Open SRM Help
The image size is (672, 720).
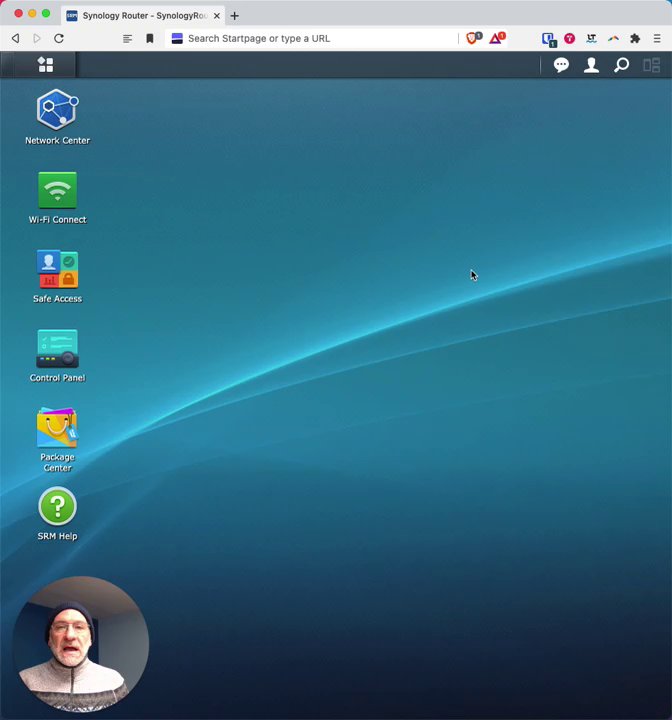(57, 514)
